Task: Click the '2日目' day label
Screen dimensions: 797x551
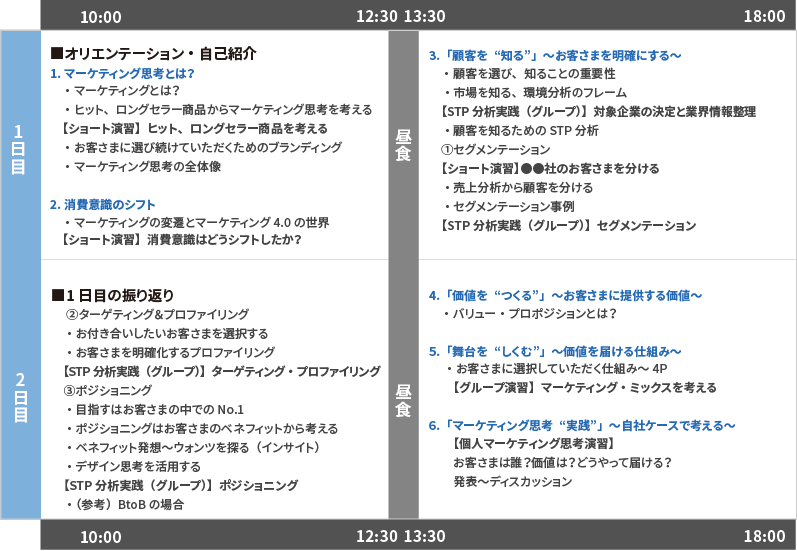Action: (20, 397)
